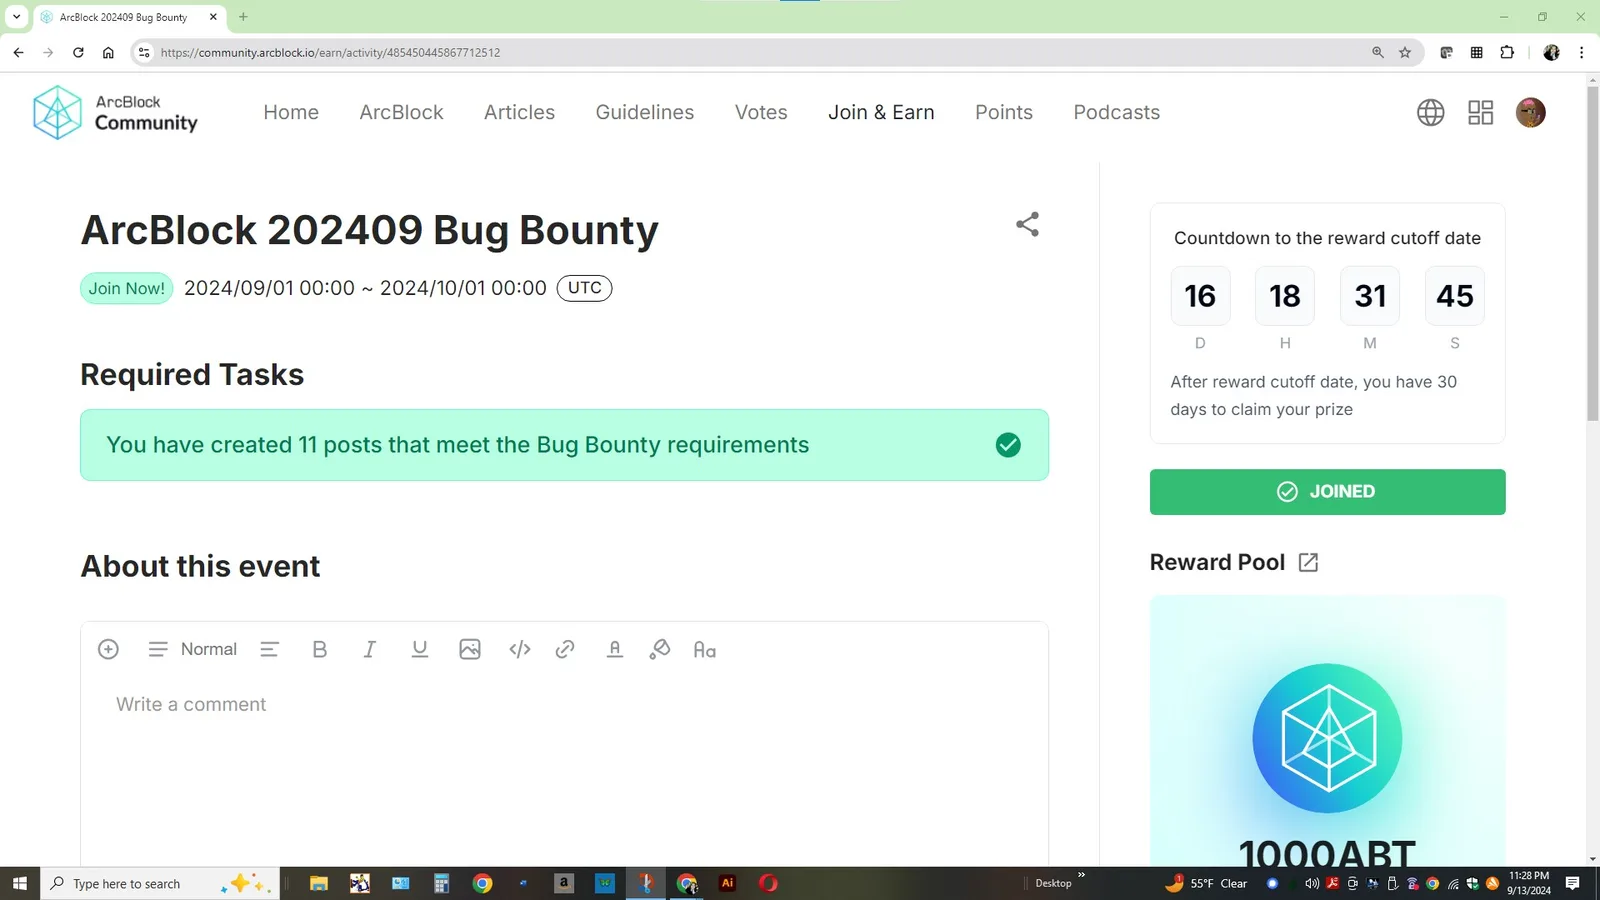Click the UTC timezone badge
Image resolution: width=1600 pixels, height=900 pixels.
(584, 288)
